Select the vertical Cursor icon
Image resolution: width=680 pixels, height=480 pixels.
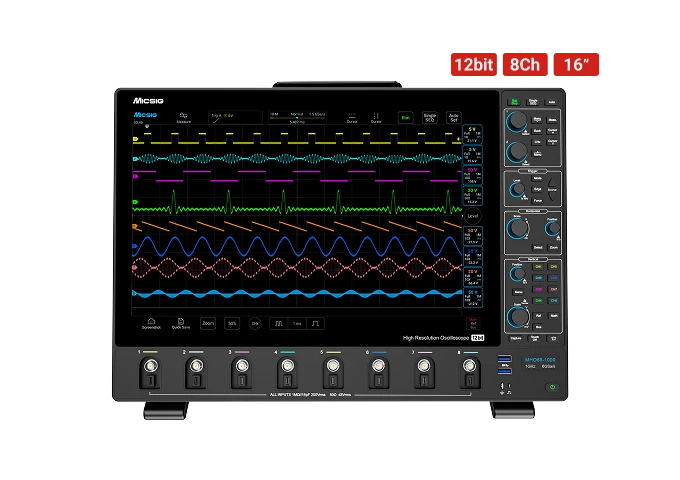point(376,116)
